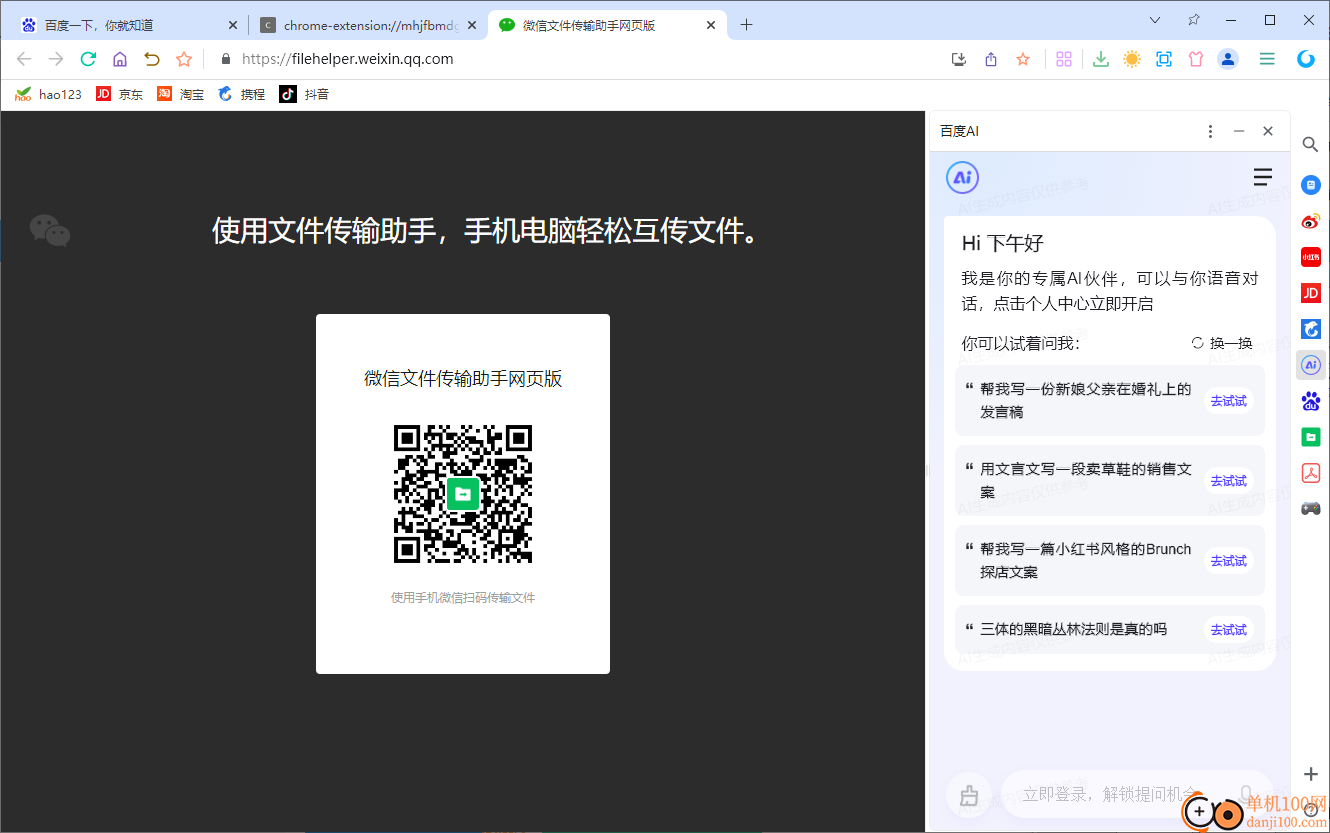Open the game controller icon in sidebar
Screen dimensions: 1330x833
pos(1310,508)
